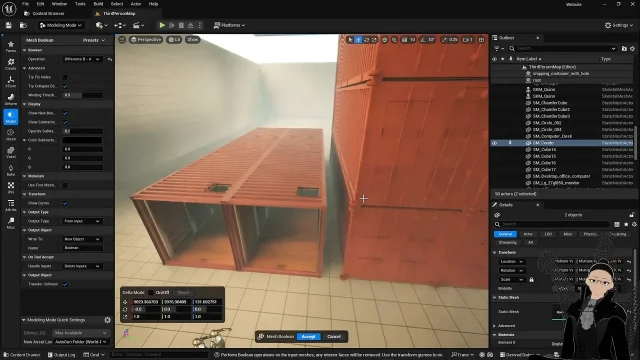Open the Mesh tool palette category
This screenshot has height=360, width=640.
pyautogui.click(x=11, y=135)
